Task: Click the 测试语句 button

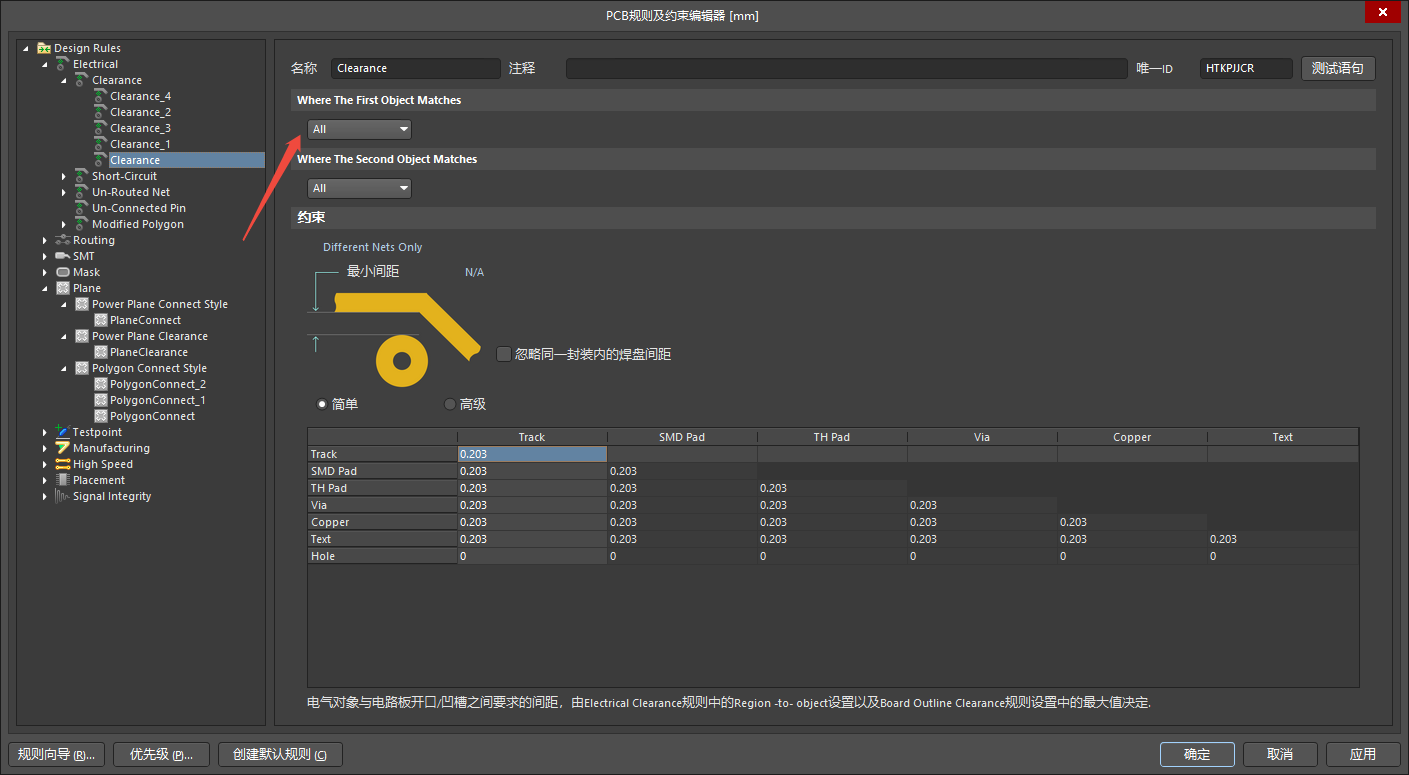Action: (x=1338, y=68)
